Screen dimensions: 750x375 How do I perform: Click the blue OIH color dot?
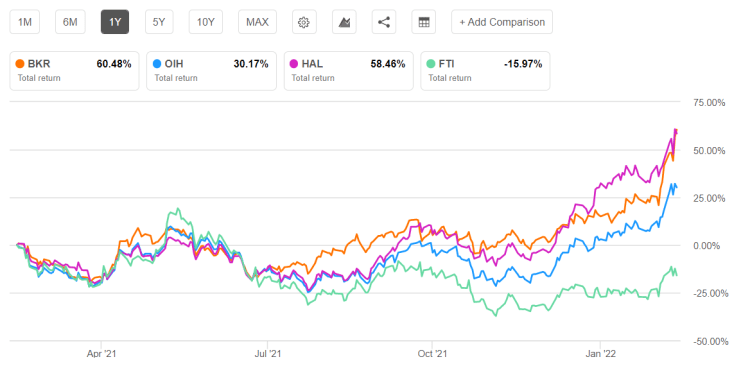(157, 64)
